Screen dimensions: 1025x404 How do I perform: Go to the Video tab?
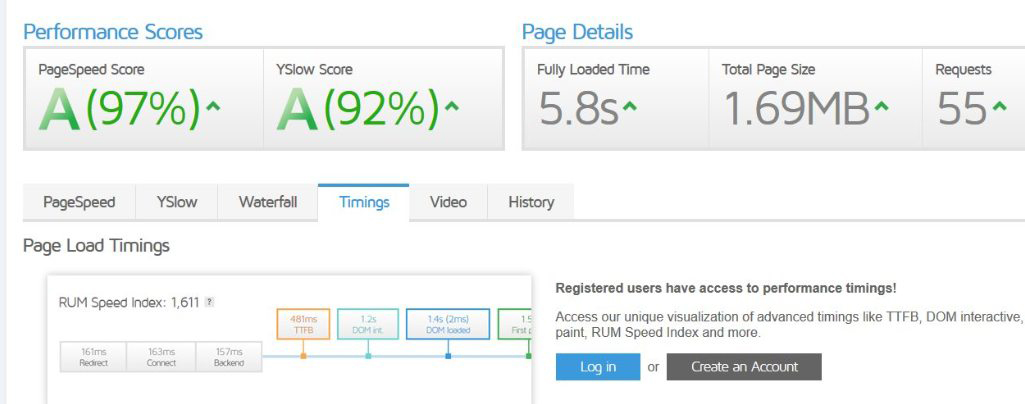pos(448,202)
